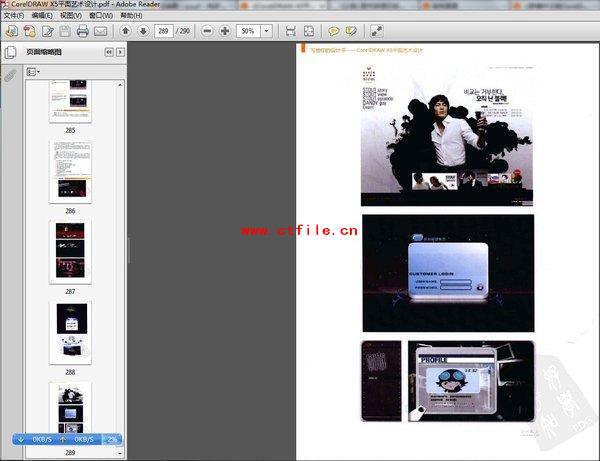Switch to full screen read mode

(378, 31)
